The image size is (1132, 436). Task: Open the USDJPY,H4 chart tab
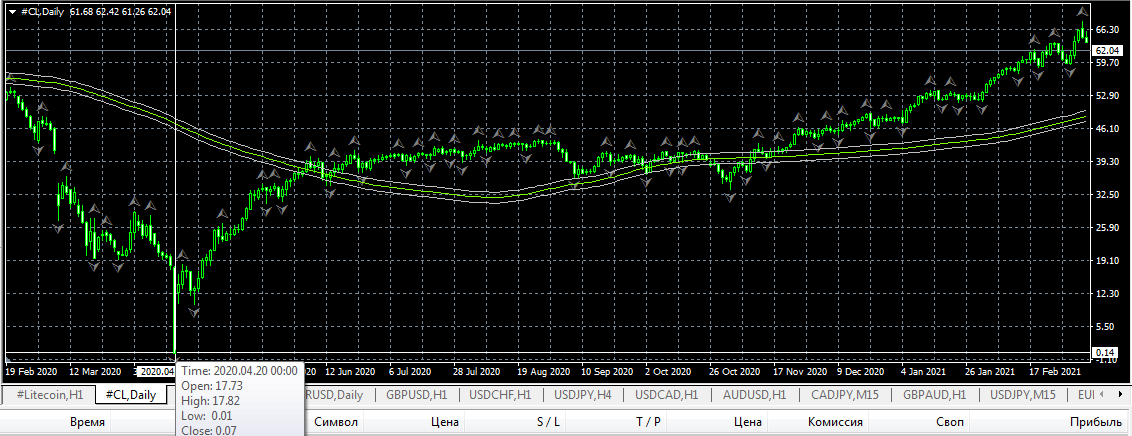pos(583,395)
